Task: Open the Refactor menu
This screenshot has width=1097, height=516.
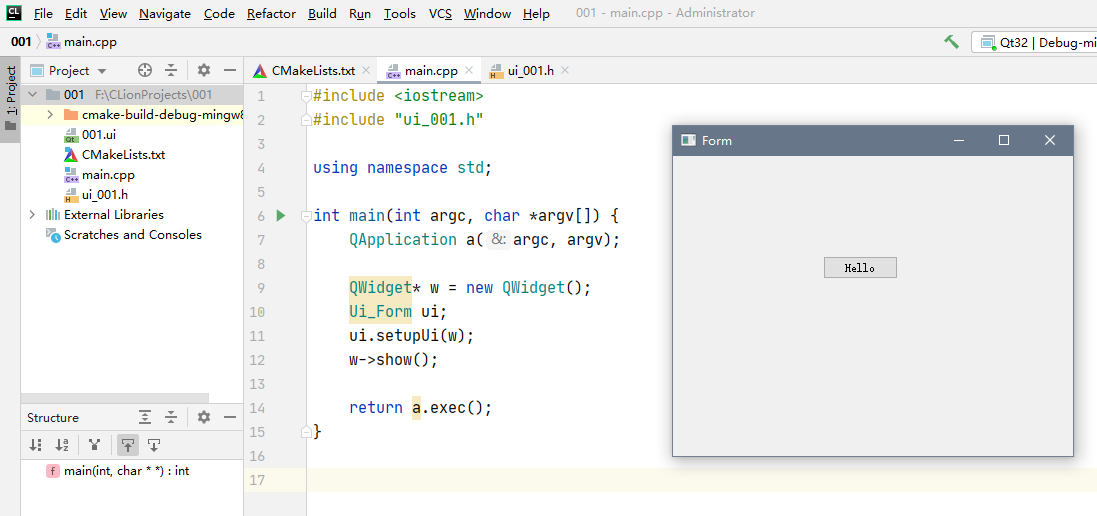Action: coord(271,14)
